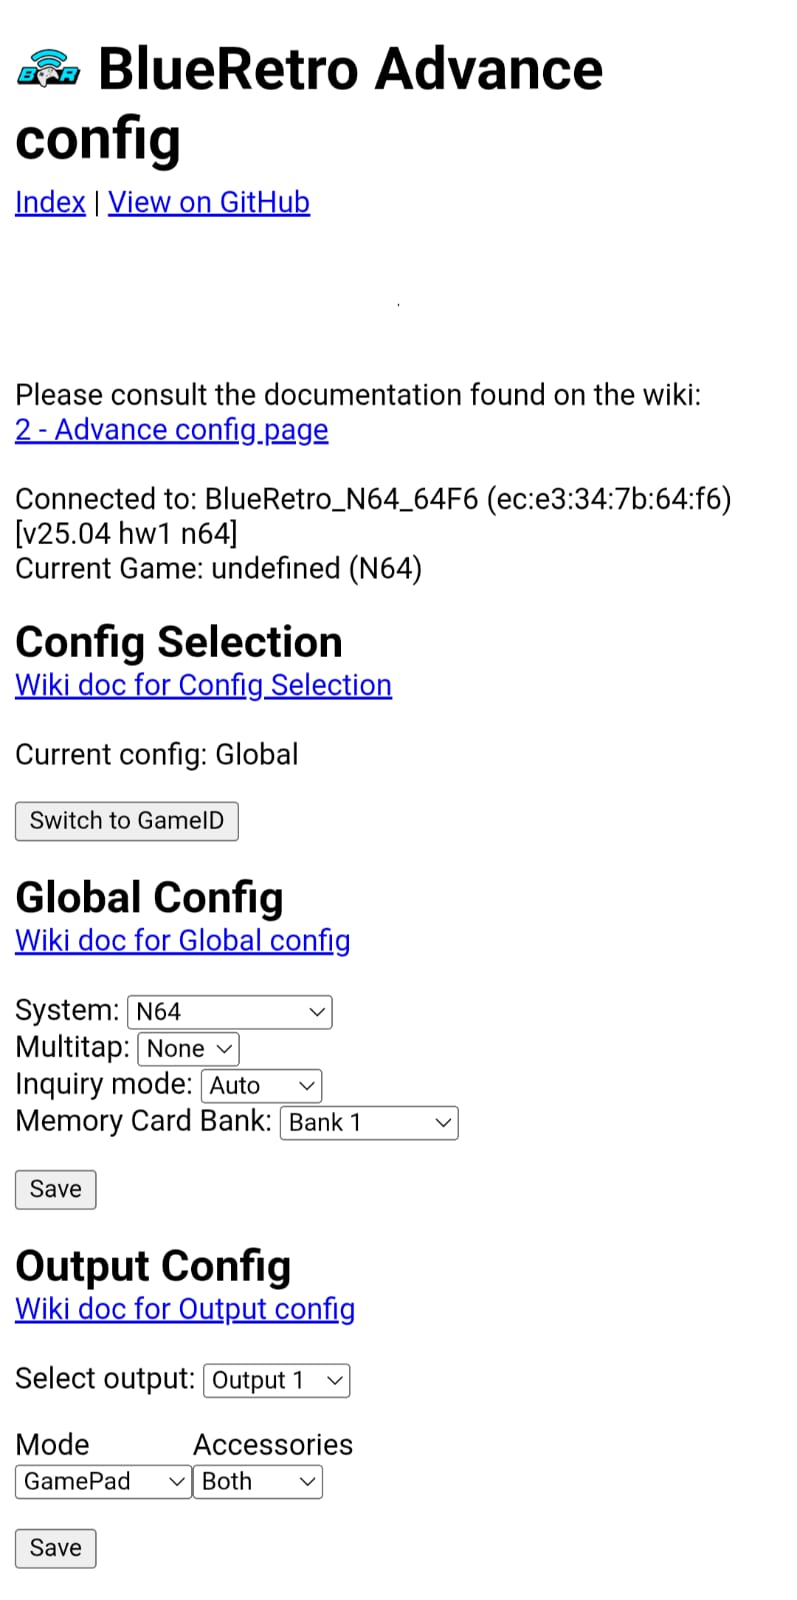Open Wiki doc for Global config

point(182,941)
